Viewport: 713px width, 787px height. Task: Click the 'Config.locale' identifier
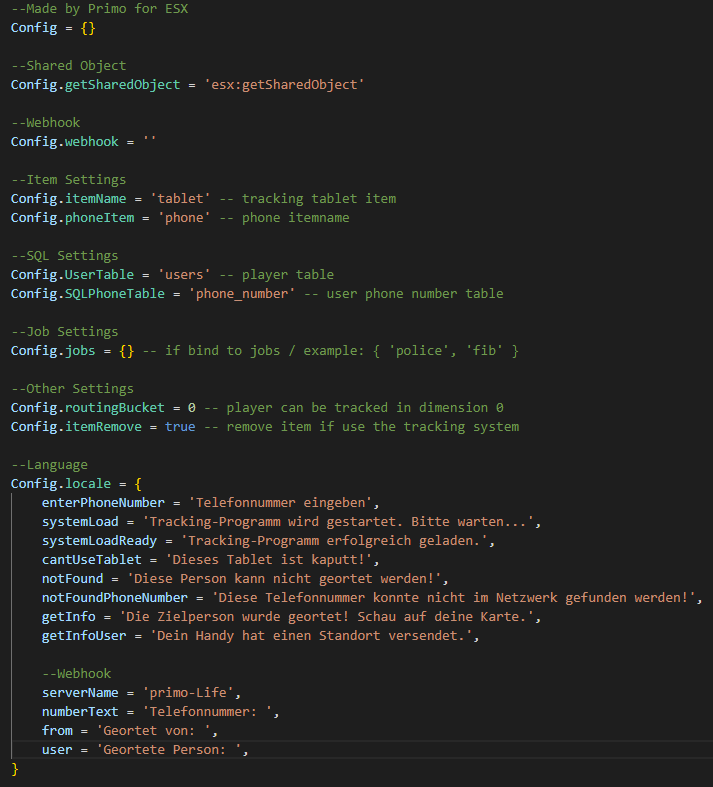coord(61,484)
